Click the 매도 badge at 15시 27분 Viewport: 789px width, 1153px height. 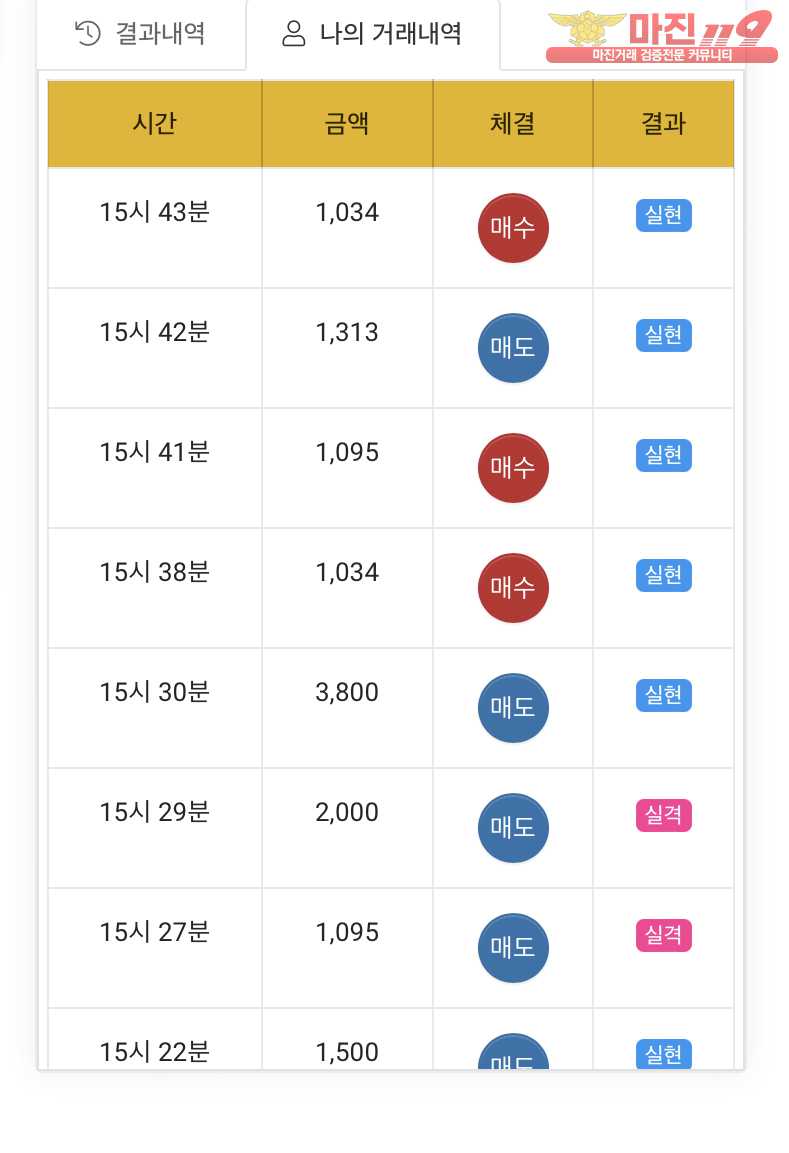[x=513, y=947]
